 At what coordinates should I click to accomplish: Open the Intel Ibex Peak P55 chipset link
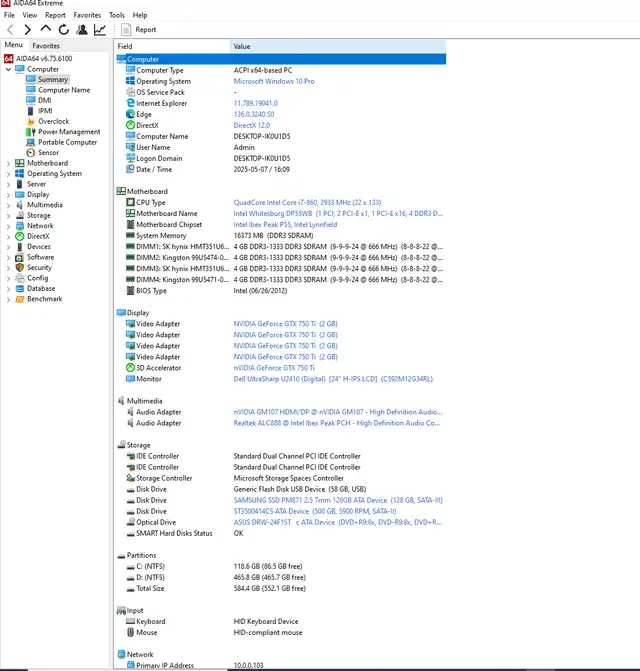tap(285, 225)
